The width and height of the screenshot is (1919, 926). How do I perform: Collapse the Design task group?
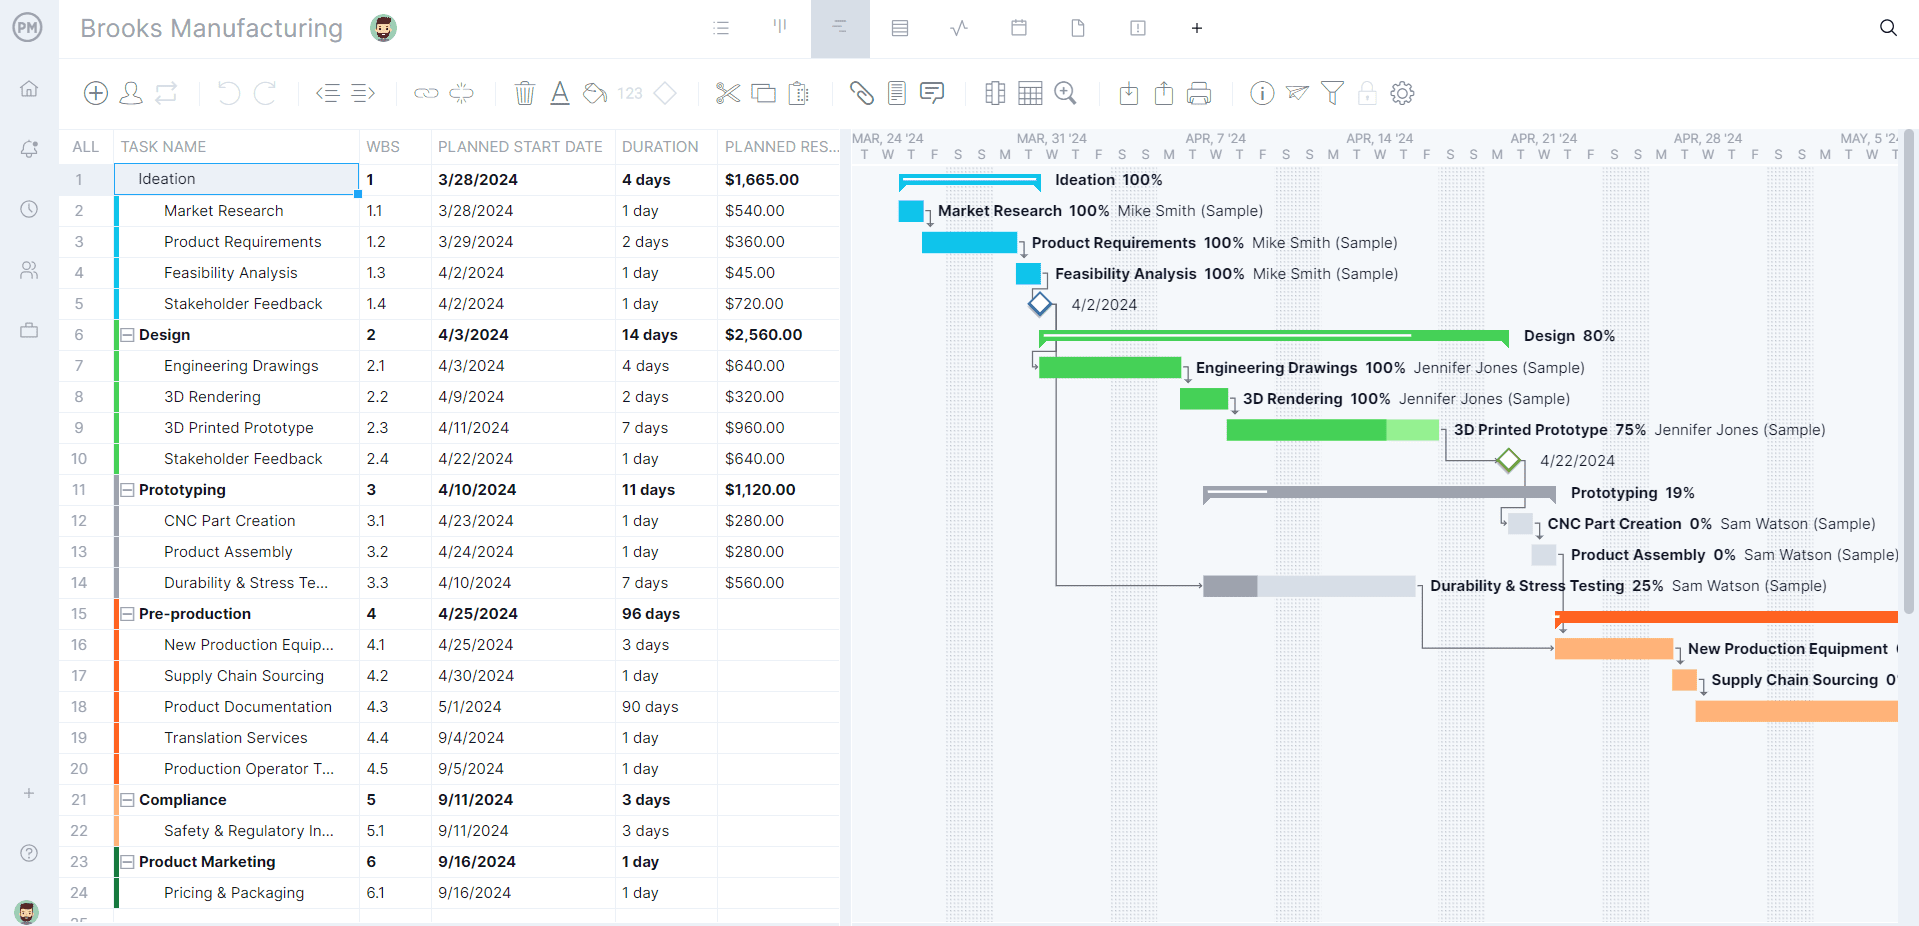tap(128, 335)
